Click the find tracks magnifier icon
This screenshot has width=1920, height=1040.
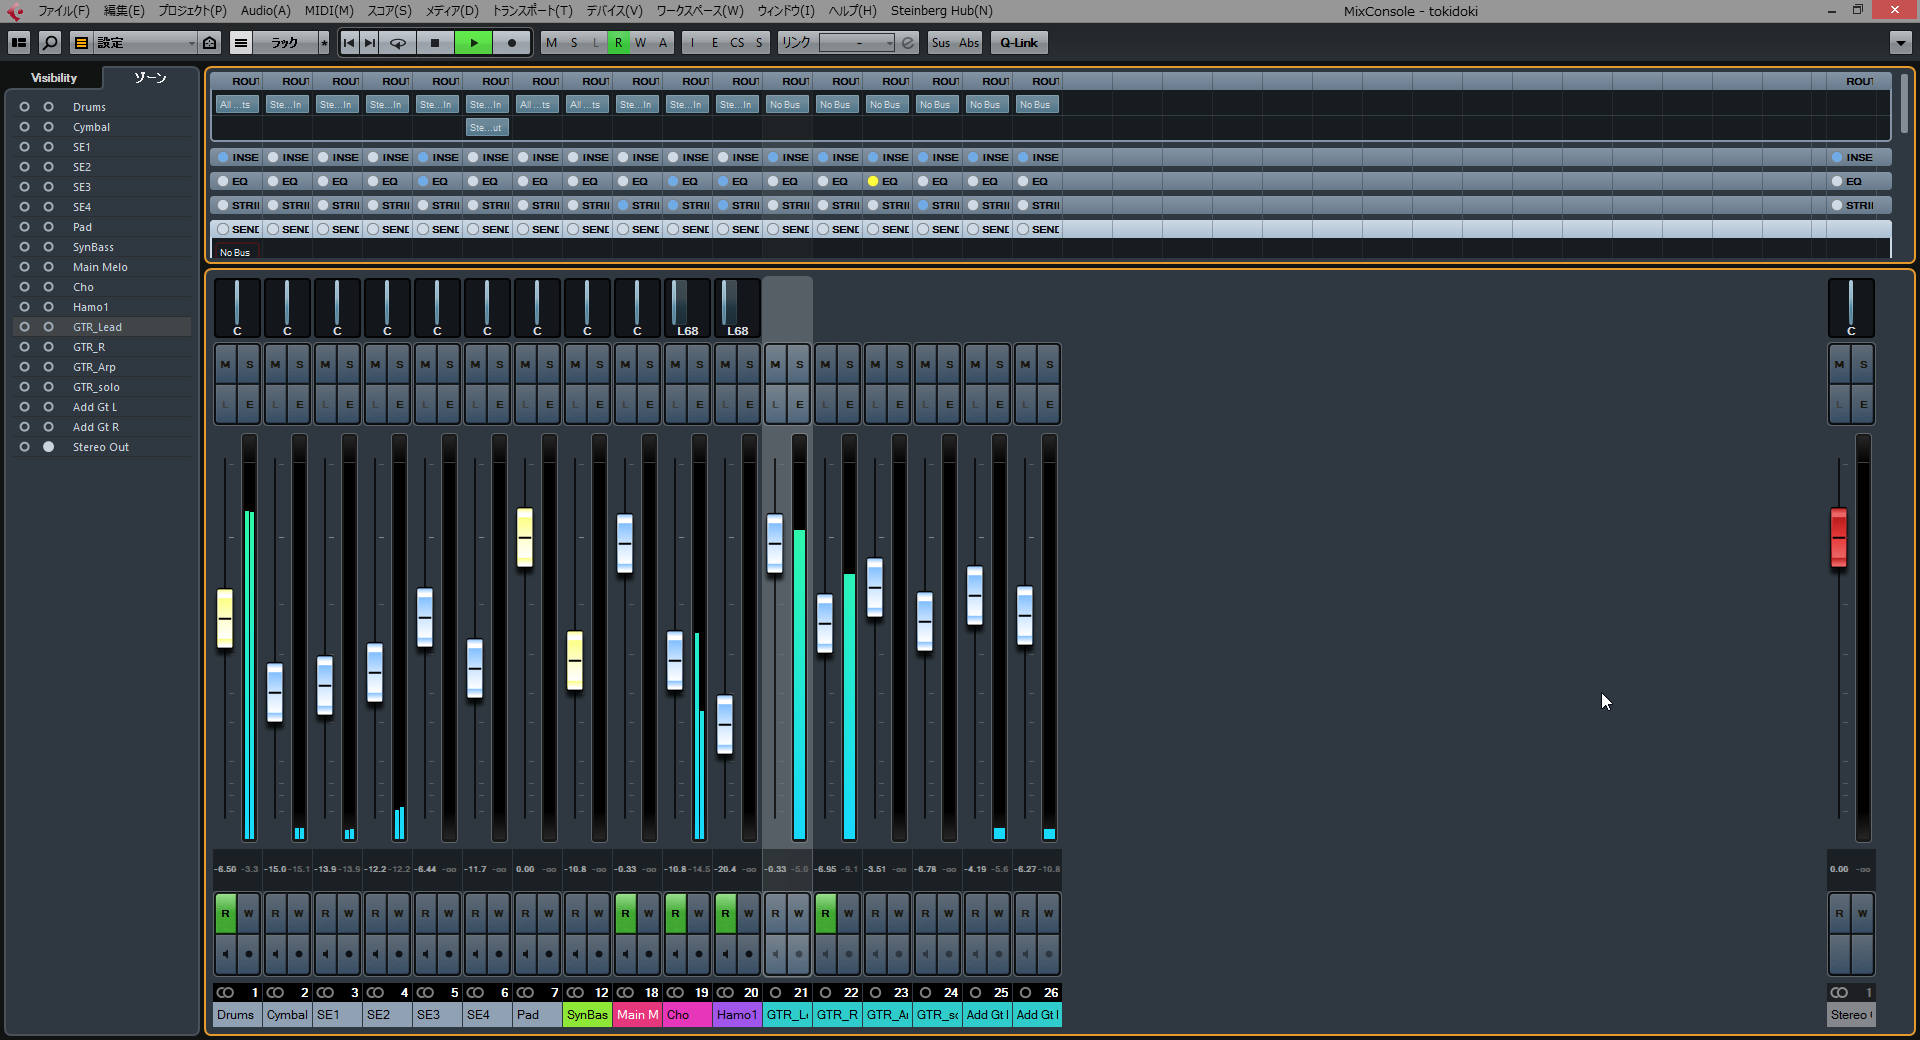[x=50, y=43]
